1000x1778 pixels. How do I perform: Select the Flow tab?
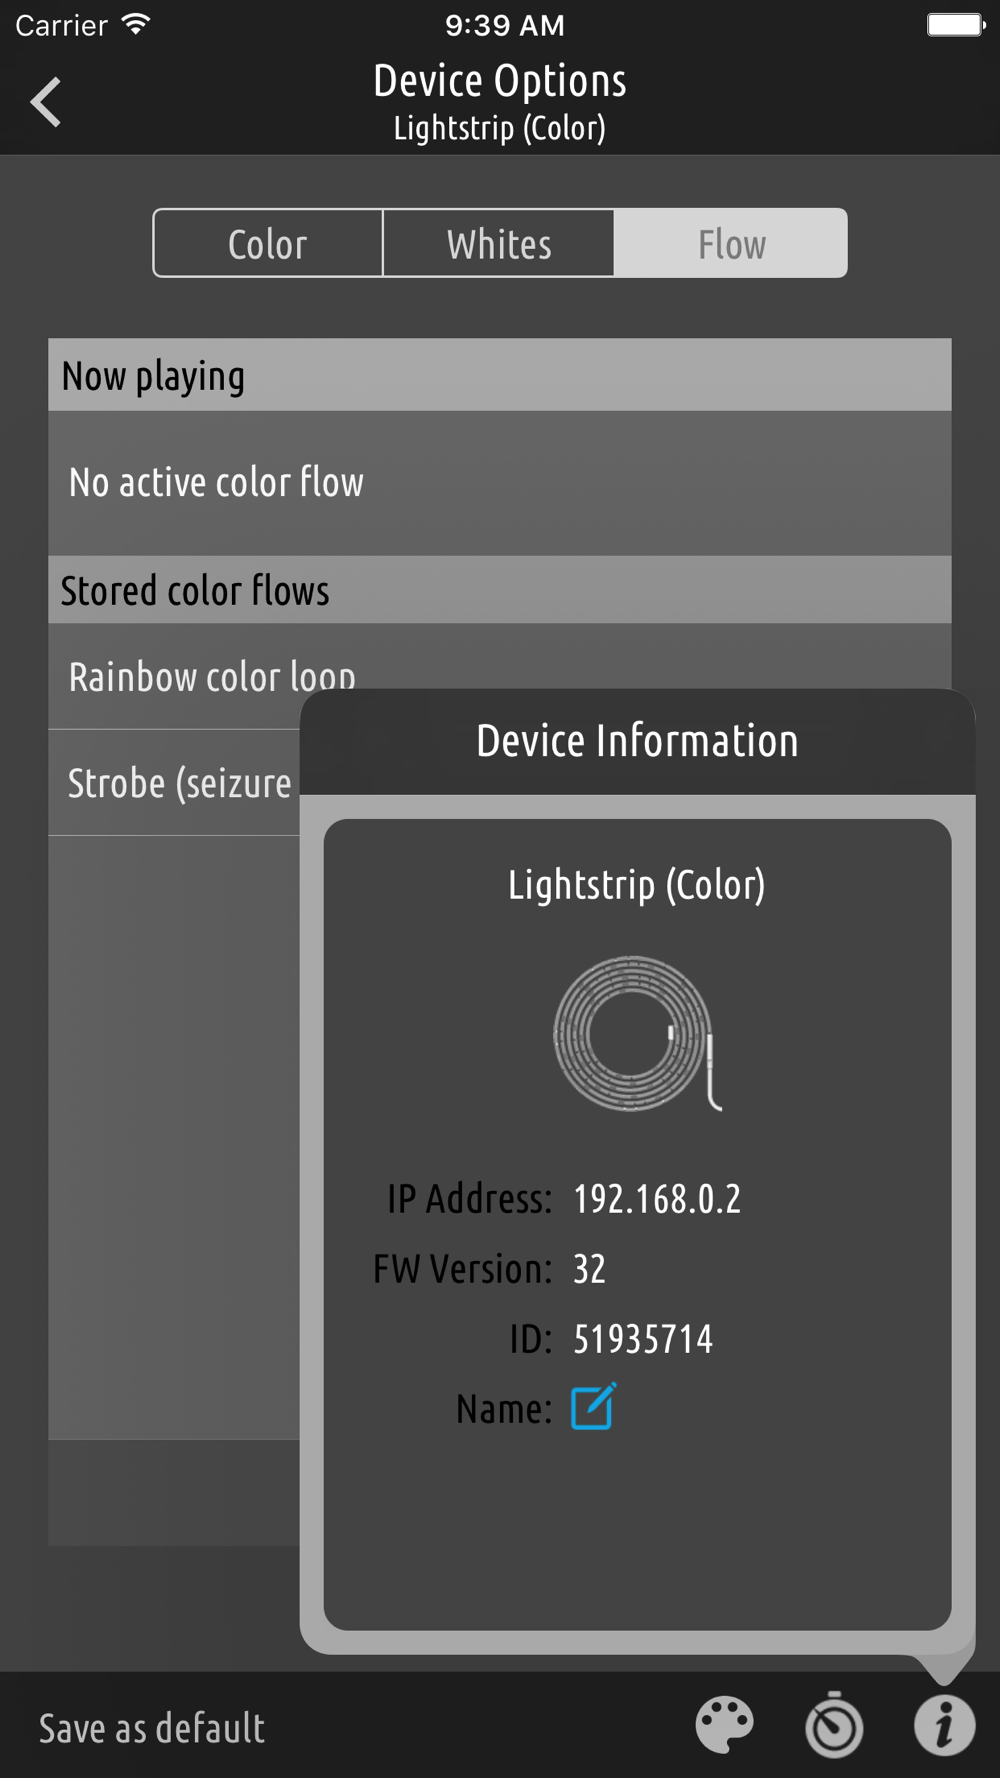(x=731, y=243)
